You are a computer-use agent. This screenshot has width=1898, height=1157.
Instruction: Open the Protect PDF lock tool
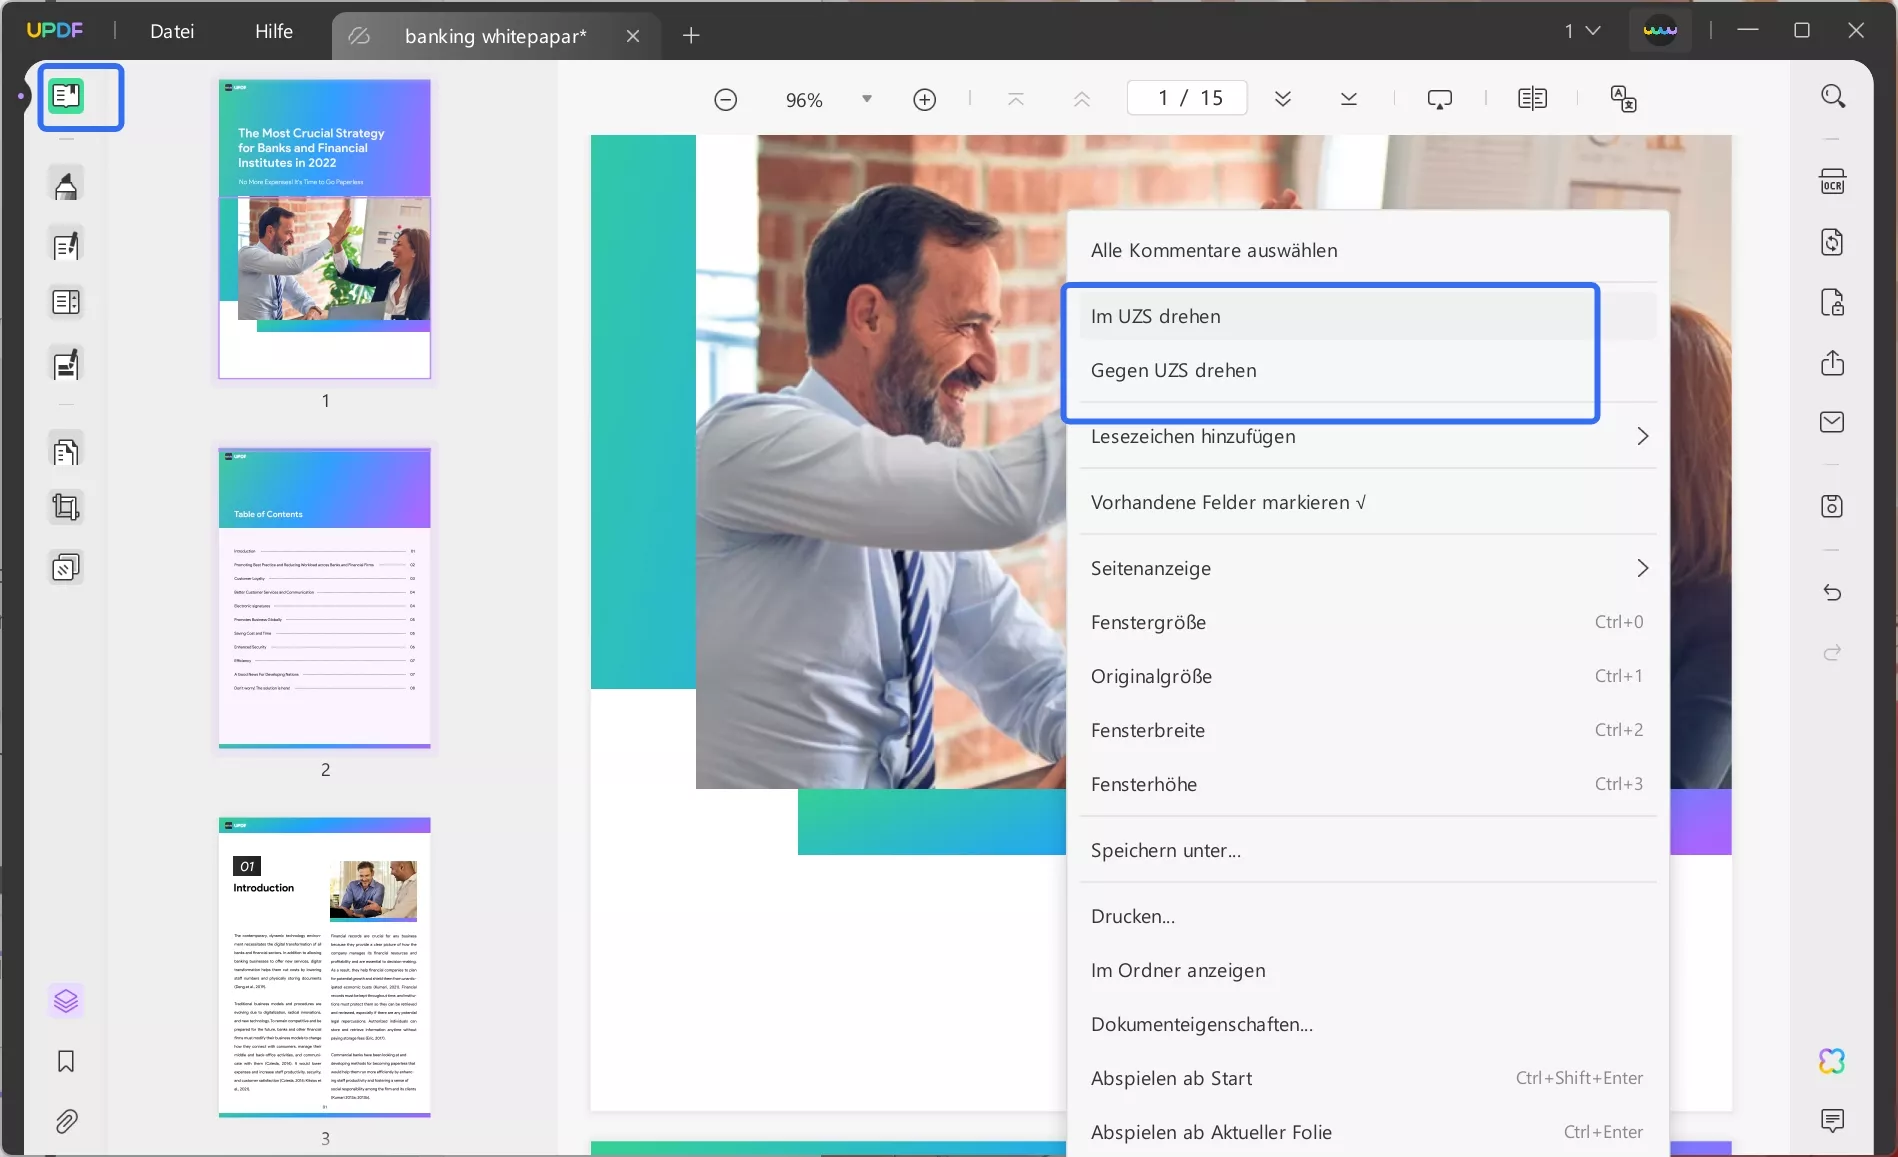click(x=1833, y=303)
